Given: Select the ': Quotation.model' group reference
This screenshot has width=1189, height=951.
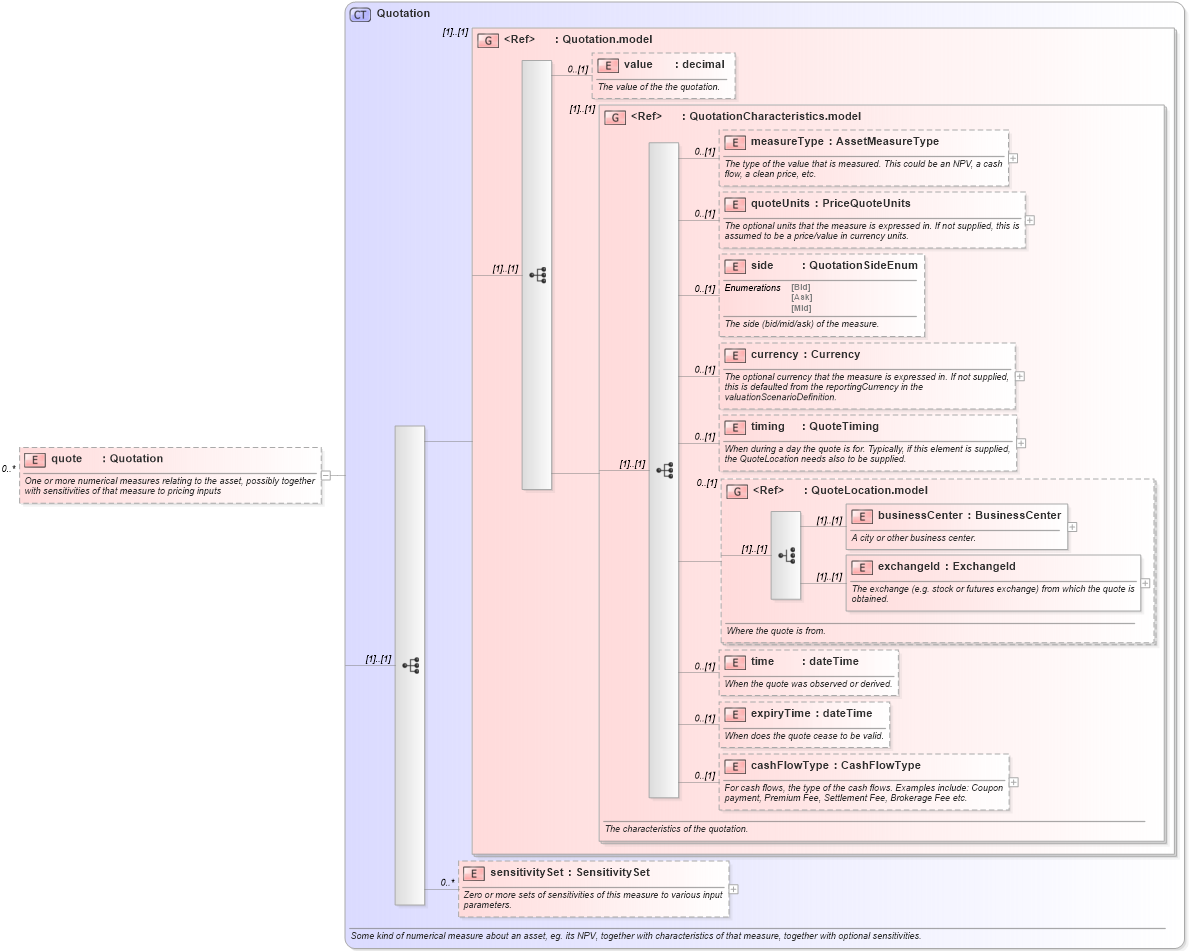Looking at the screenshot, I should (x=604, y=39).
